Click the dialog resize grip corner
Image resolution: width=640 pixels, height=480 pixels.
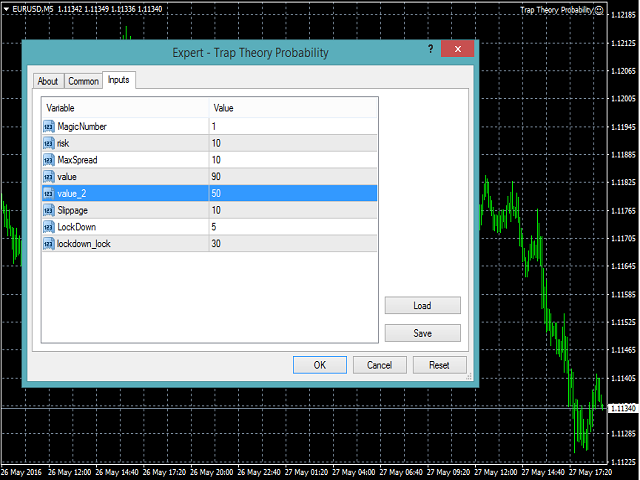(469, 377)
